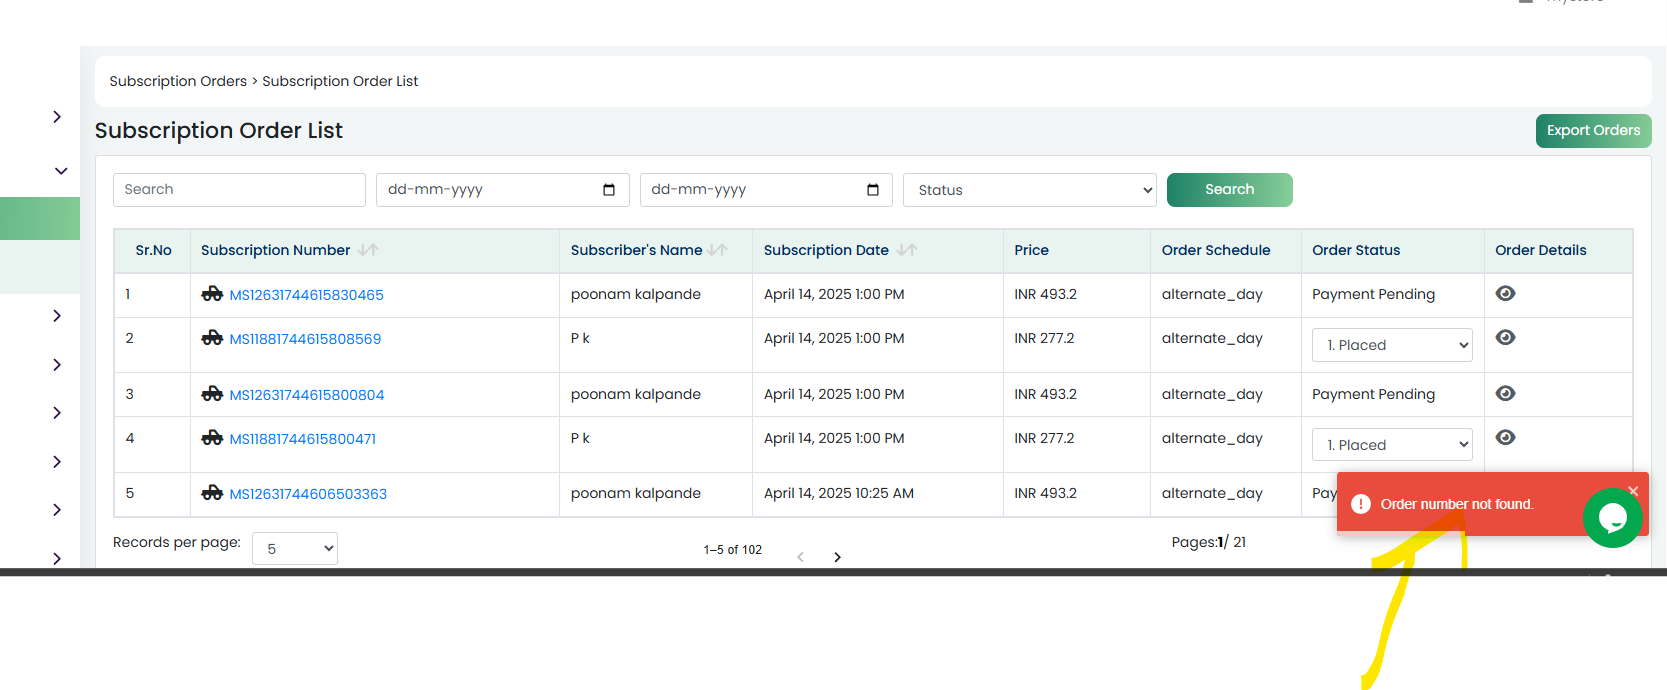View order details for MS12631744615800804

pyautogui.click(x=1505, y=393)
